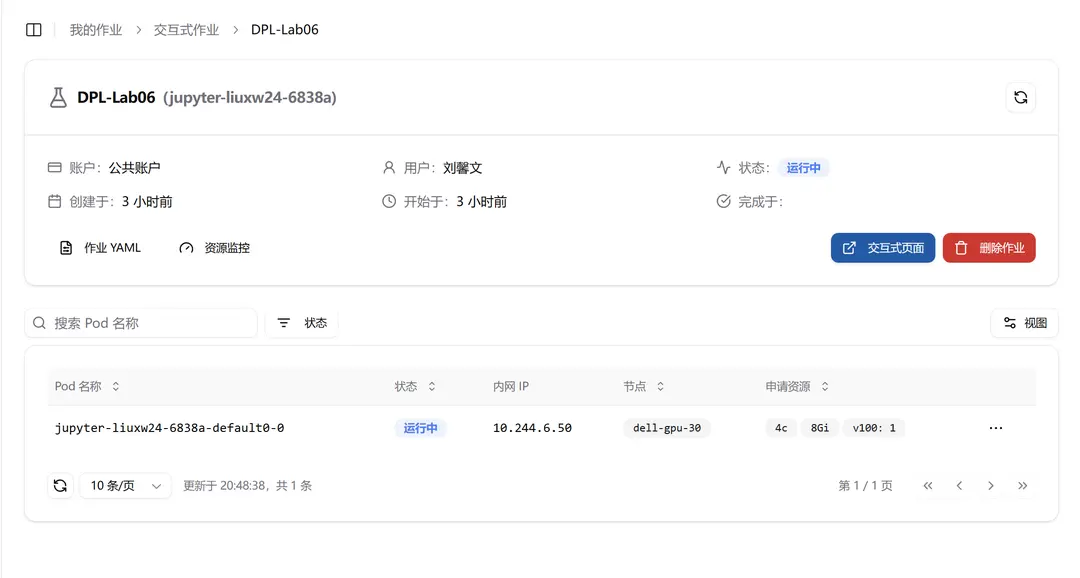
Task: Click the refresh icon in job header
Action: click(x=1021, y=98)
